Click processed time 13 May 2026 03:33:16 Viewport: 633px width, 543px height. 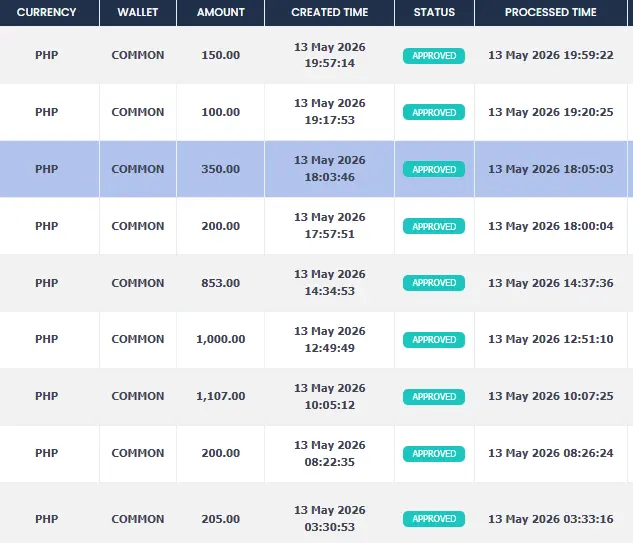[551, 519]
